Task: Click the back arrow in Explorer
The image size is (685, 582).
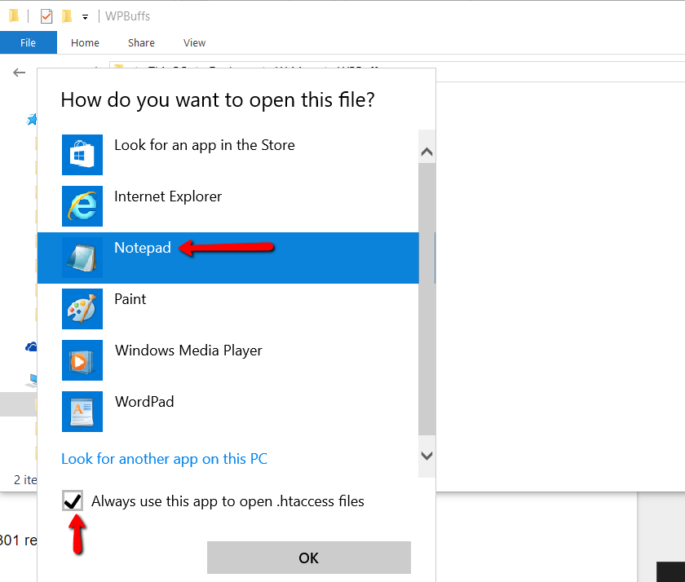Action: pos(18,73)
